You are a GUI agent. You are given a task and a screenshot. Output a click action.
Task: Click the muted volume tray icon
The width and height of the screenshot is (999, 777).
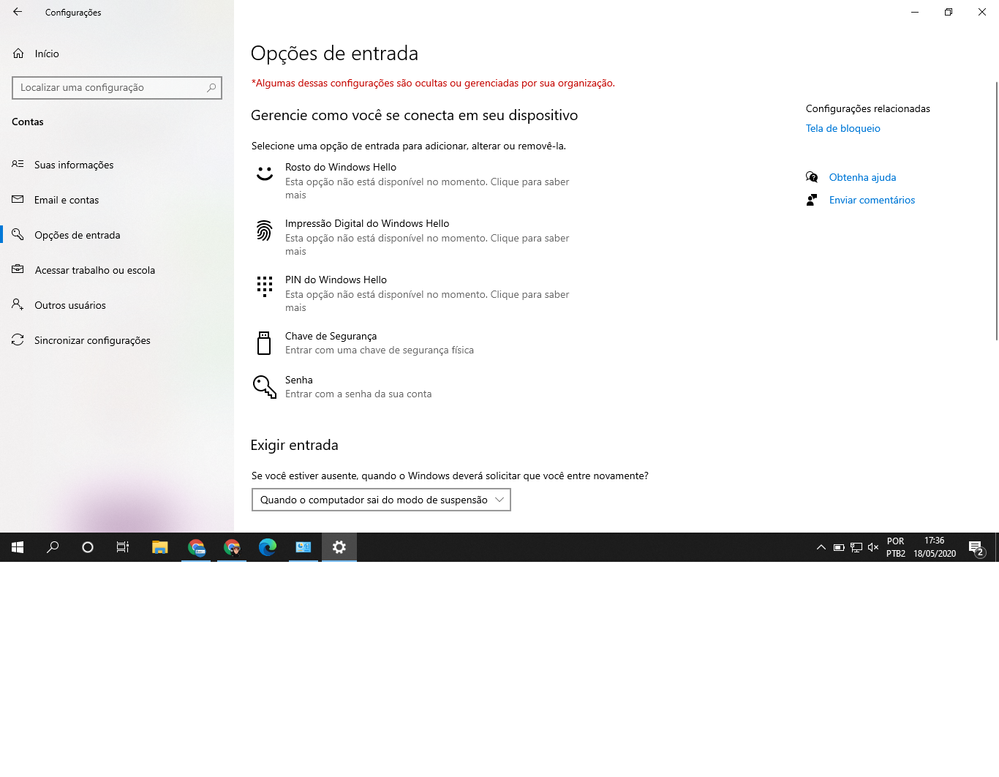[x=873, y=547]
